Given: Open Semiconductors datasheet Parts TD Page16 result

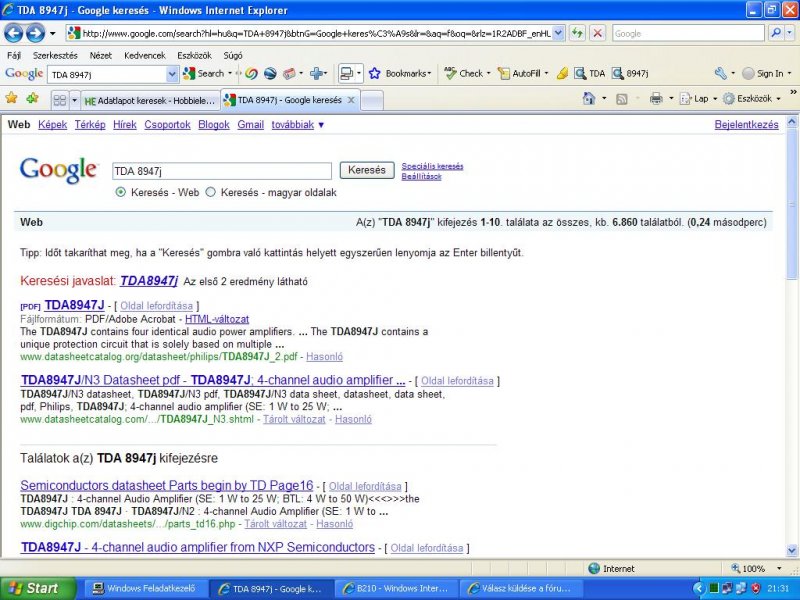Looking at the screenshot, I should coord(167,485).
